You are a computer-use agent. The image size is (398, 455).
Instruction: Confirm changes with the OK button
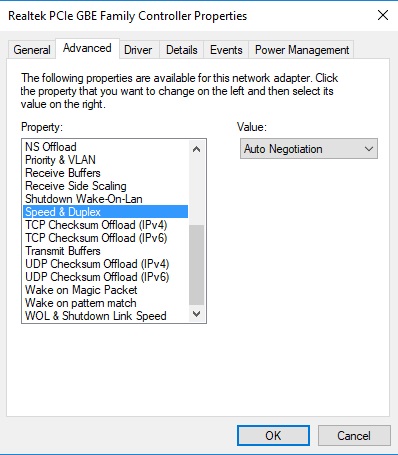pos(273,435)
